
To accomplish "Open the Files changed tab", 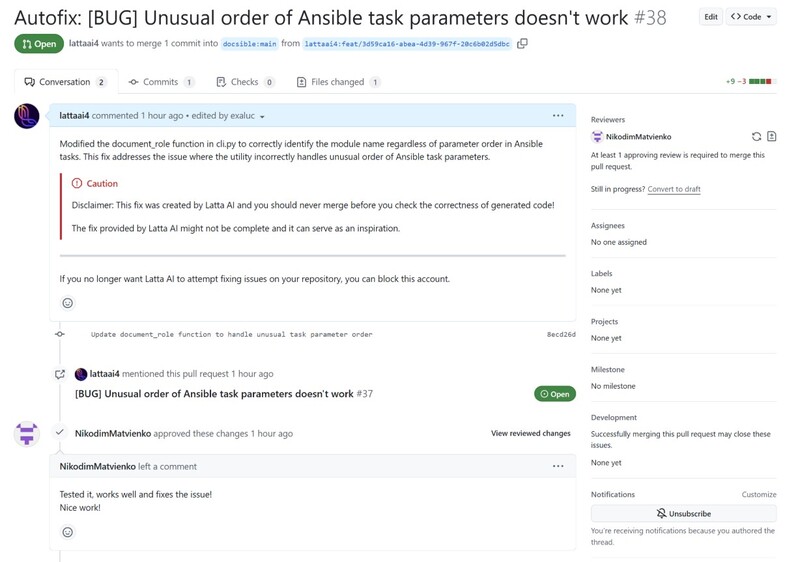I will (x=338, y=82).
